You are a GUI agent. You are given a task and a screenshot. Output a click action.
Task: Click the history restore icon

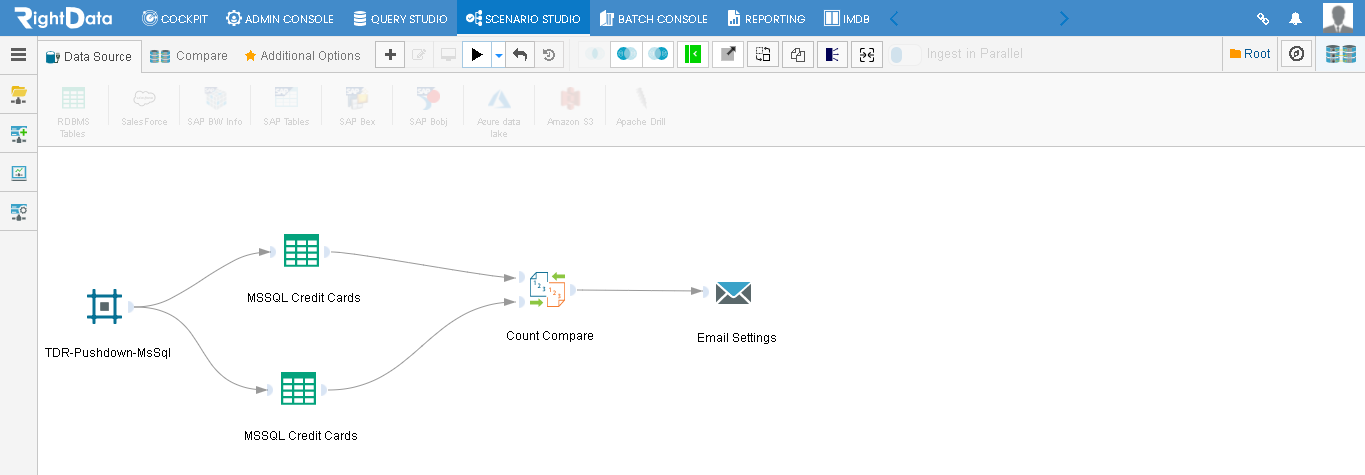[x=548, y=55]
